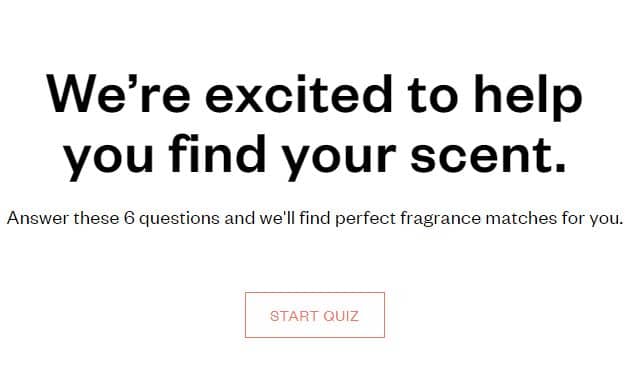Click the "you find your scent." heading line
Screen dimensions: 633x365
[x=315, y=156]
